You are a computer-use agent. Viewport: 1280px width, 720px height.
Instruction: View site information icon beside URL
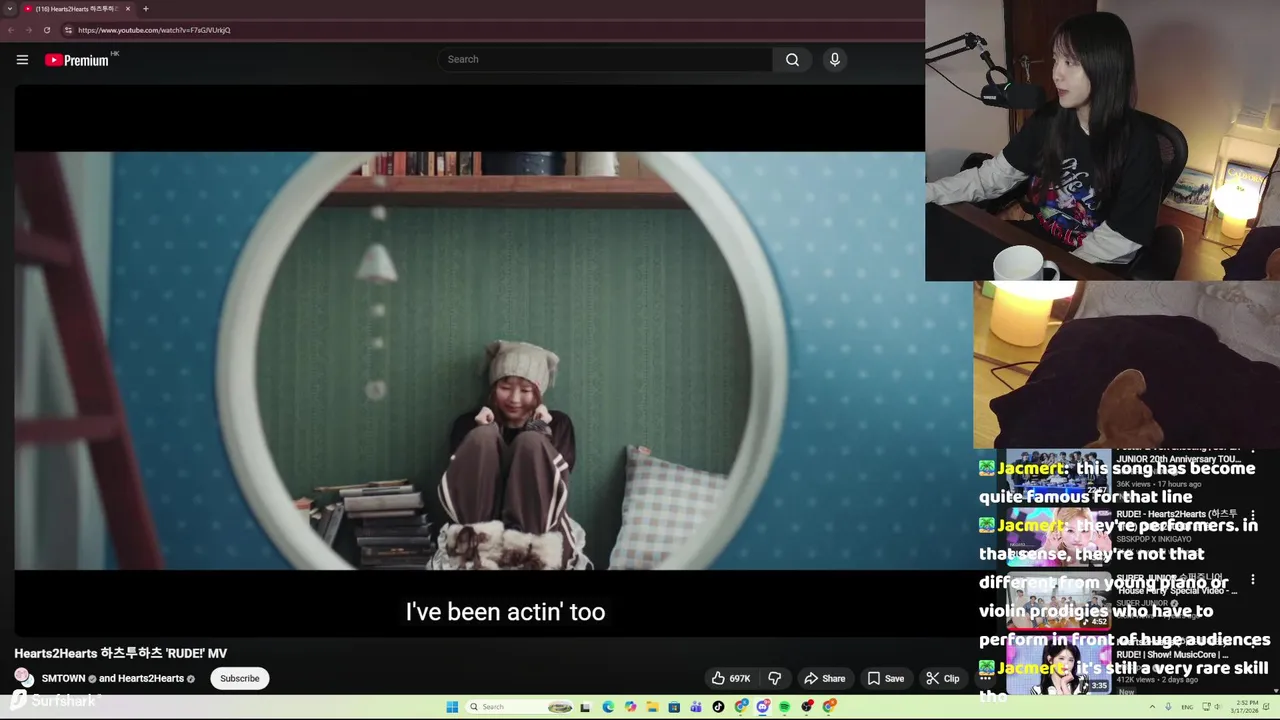click(68, 30)
